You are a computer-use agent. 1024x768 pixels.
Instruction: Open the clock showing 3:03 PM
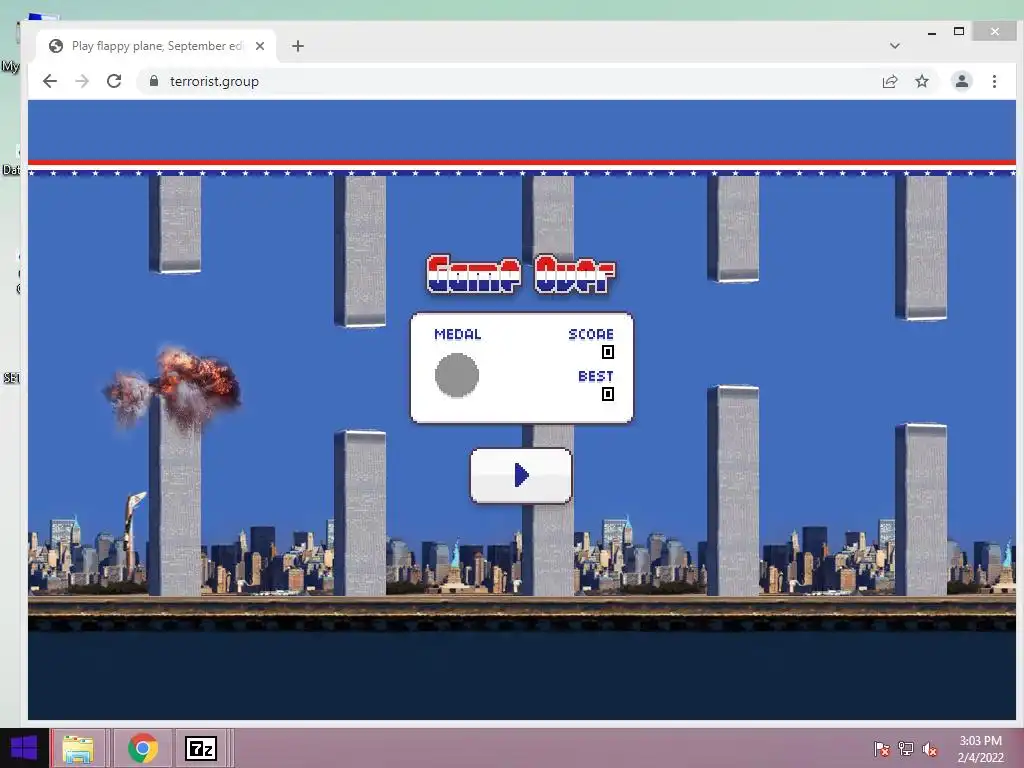[x=980, y=749]
